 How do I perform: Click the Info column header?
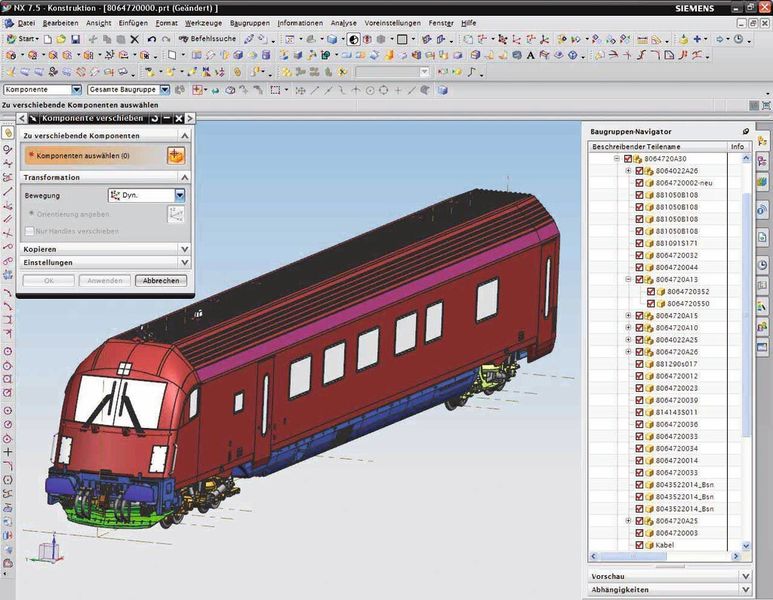pos(738,146)
